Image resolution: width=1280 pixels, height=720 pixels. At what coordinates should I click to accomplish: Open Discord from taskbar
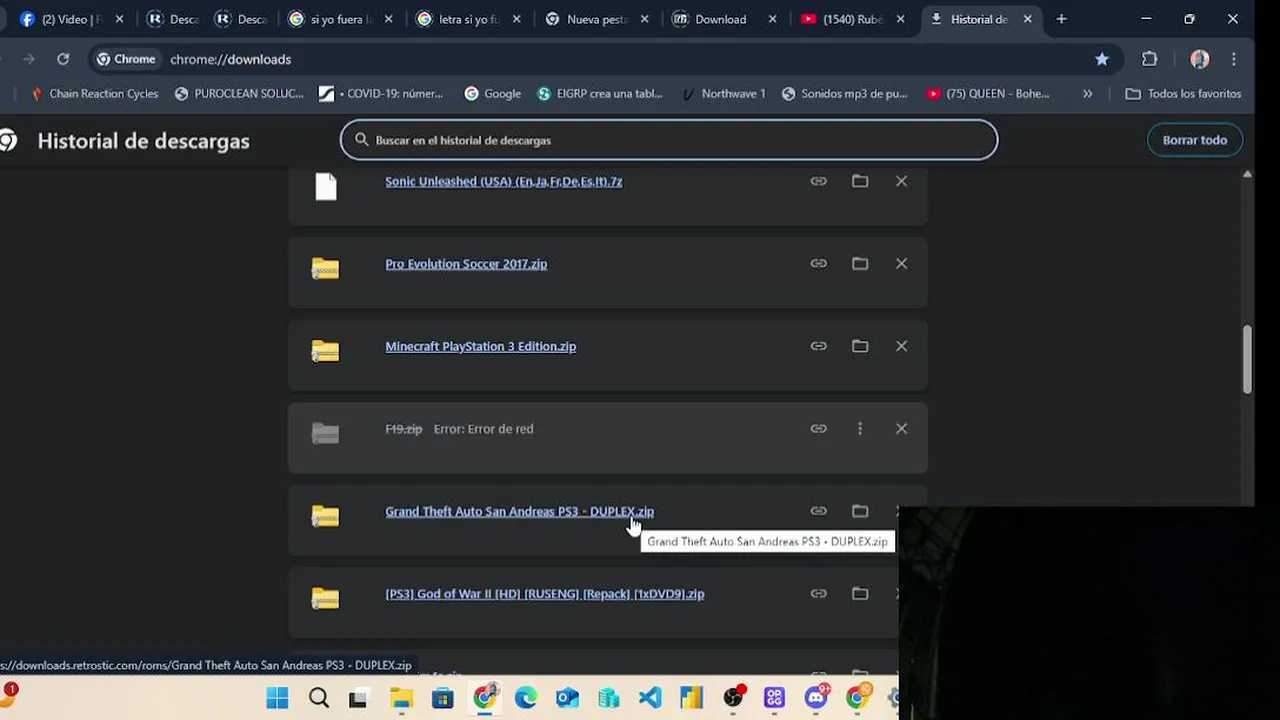pyautogui.click(x=816, y=698)
